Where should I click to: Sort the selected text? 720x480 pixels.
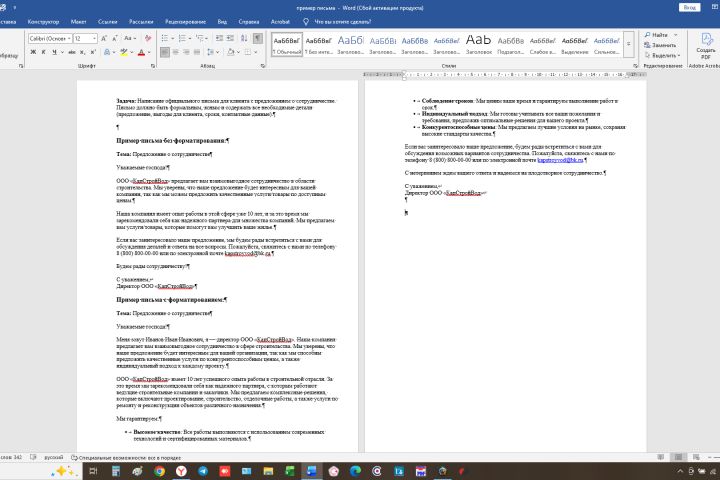point(244,38)
